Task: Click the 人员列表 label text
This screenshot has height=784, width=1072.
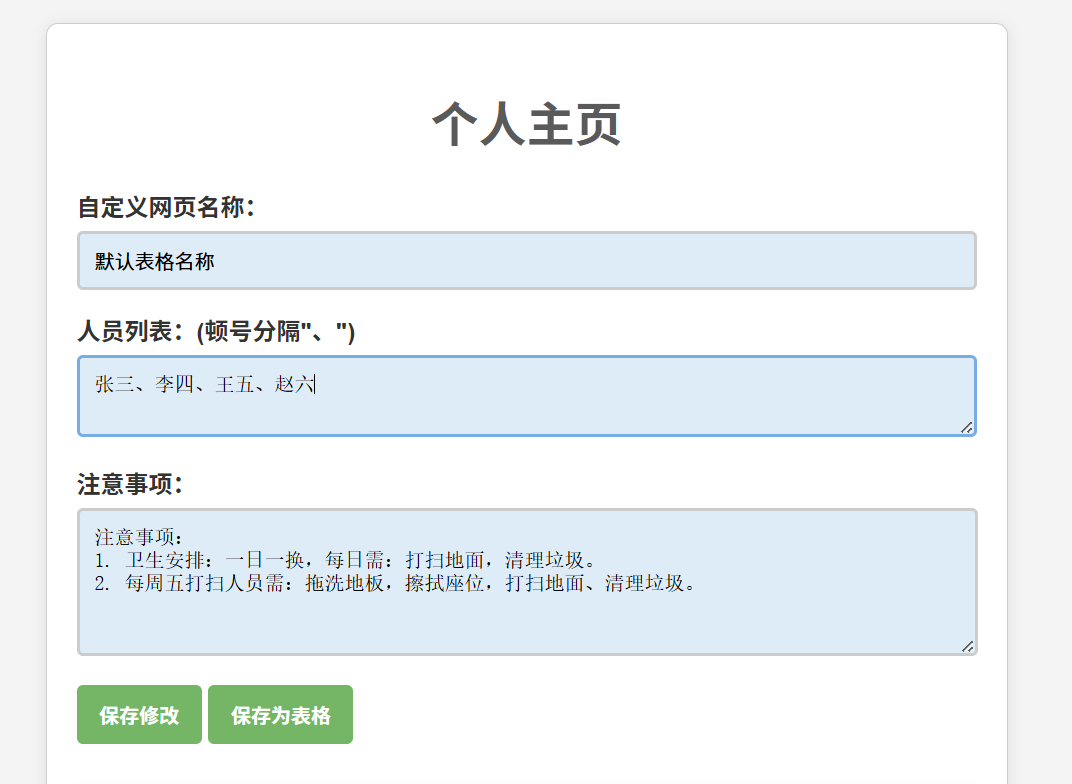Action: pos(216,332)
